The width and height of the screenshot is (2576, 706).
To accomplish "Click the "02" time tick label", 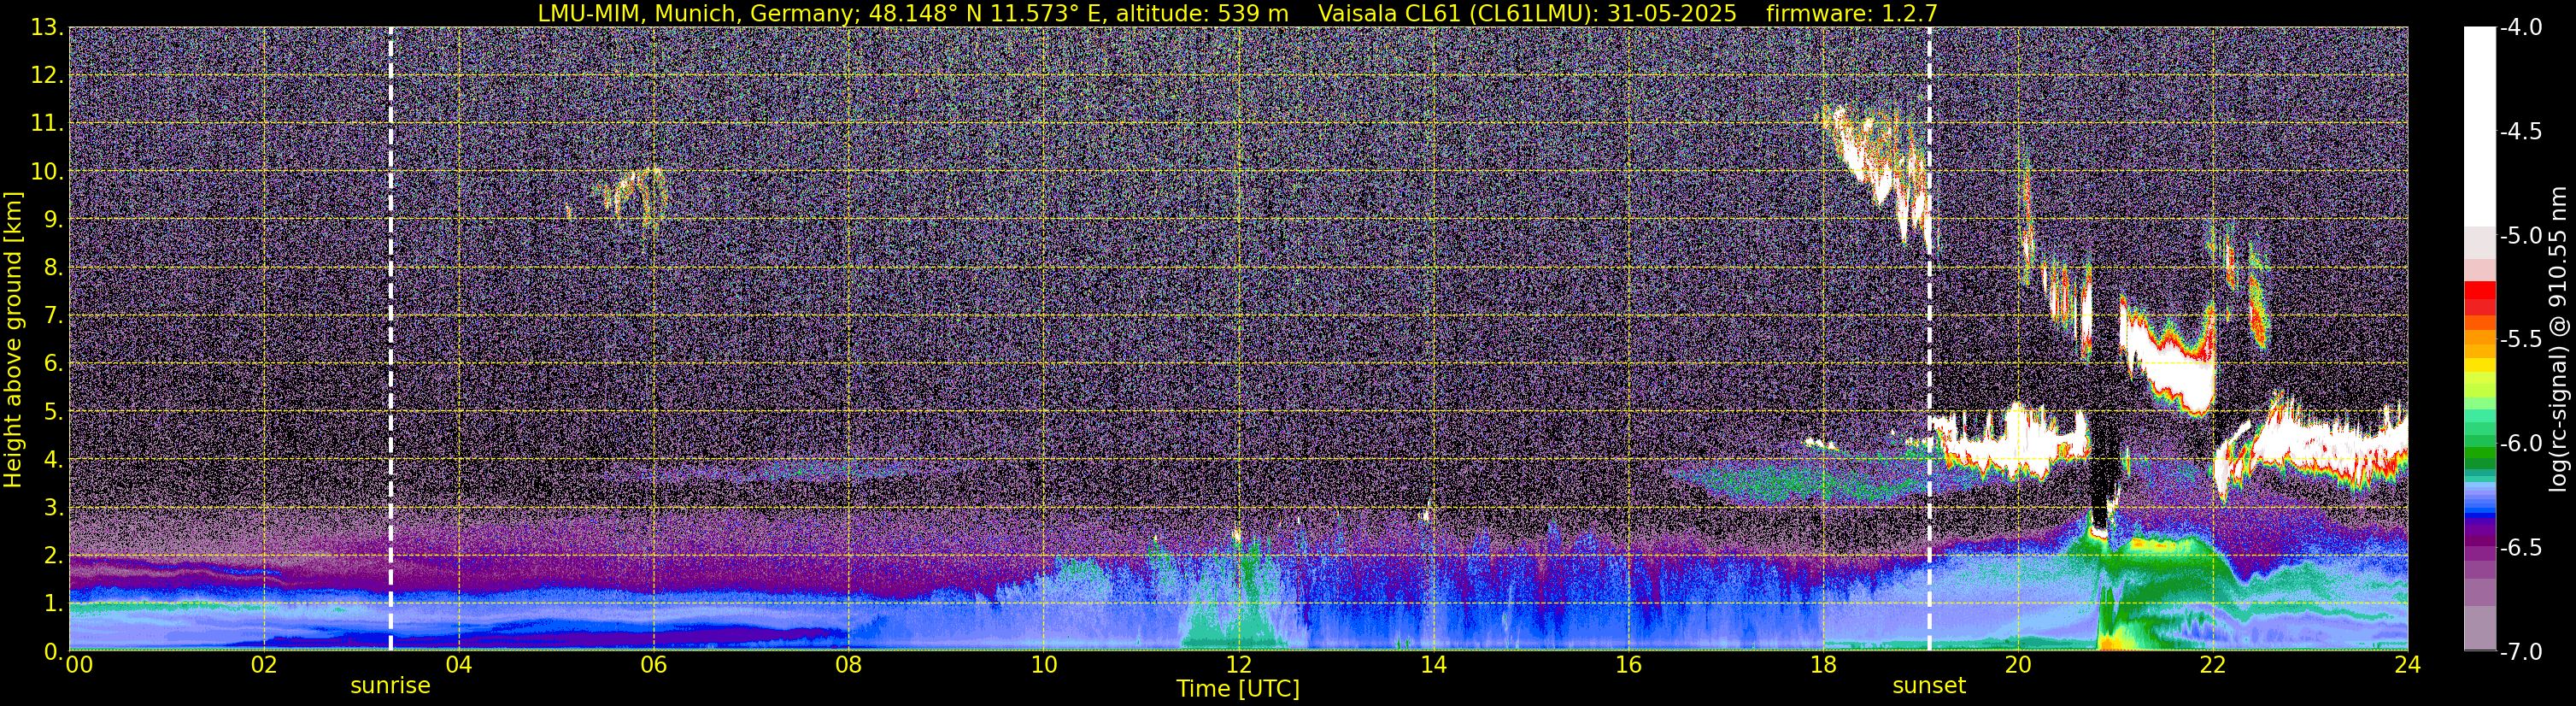I will [x=264, y=665].
